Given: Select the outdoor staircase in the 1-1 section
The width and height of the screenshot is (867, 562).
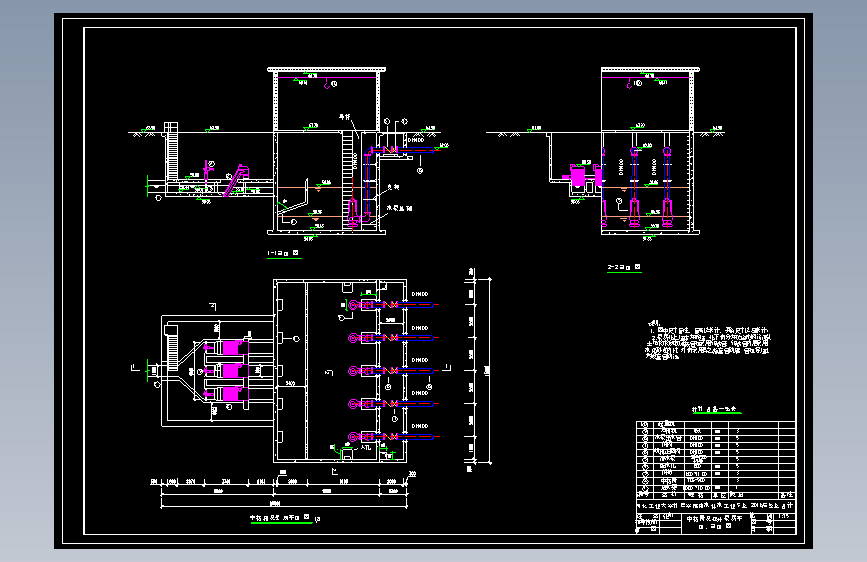Looking at the screenshot, I should 172,151.
